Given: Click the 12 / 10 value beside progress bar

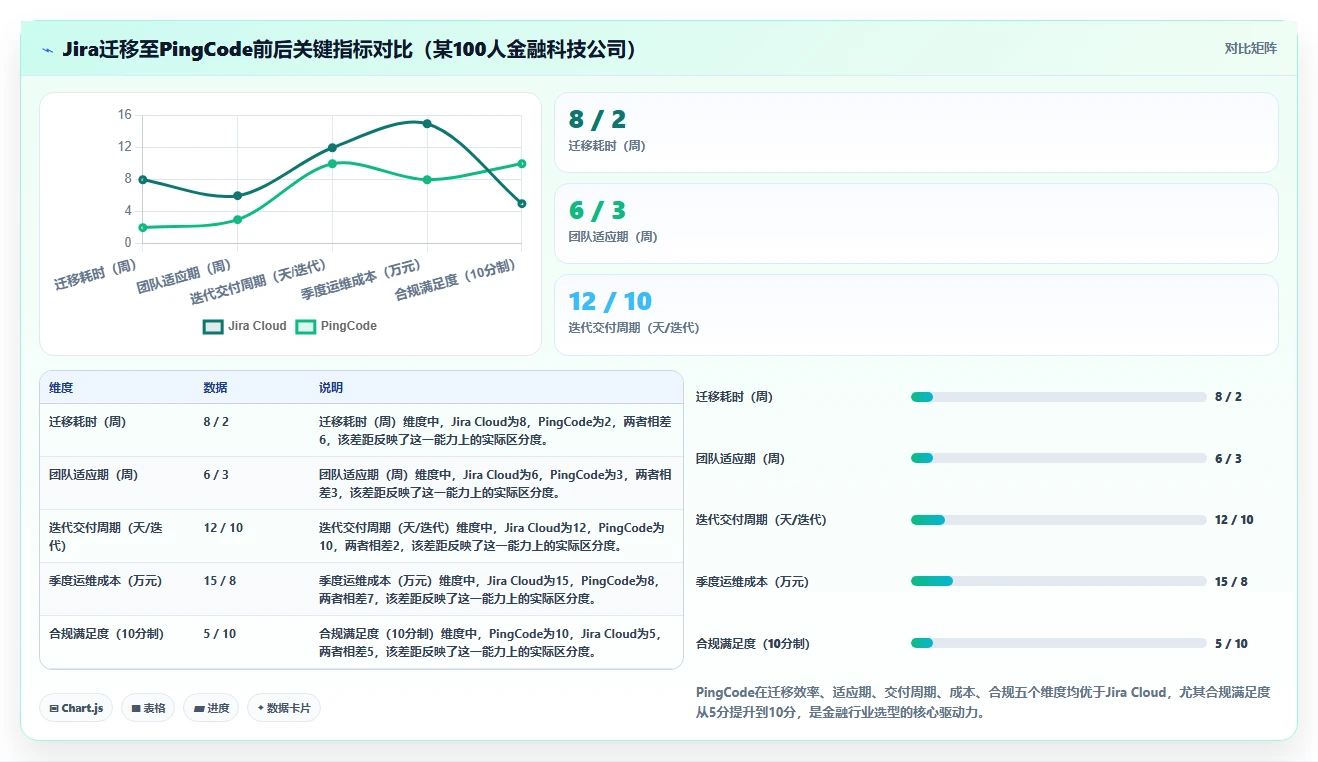Looking at the screenshot, I should [x=1234, y=520].
